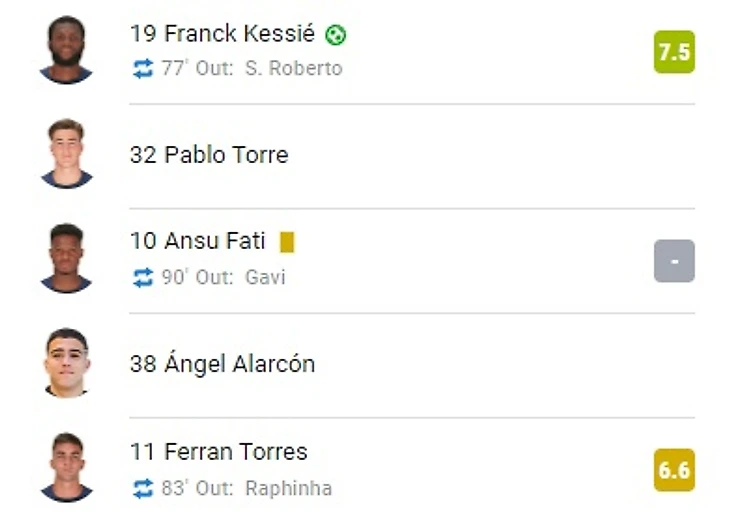Viewport: 730px width, 513px height.
Task: Click the yellow card icon next to Ansu Fati
Action: [287, 242]
